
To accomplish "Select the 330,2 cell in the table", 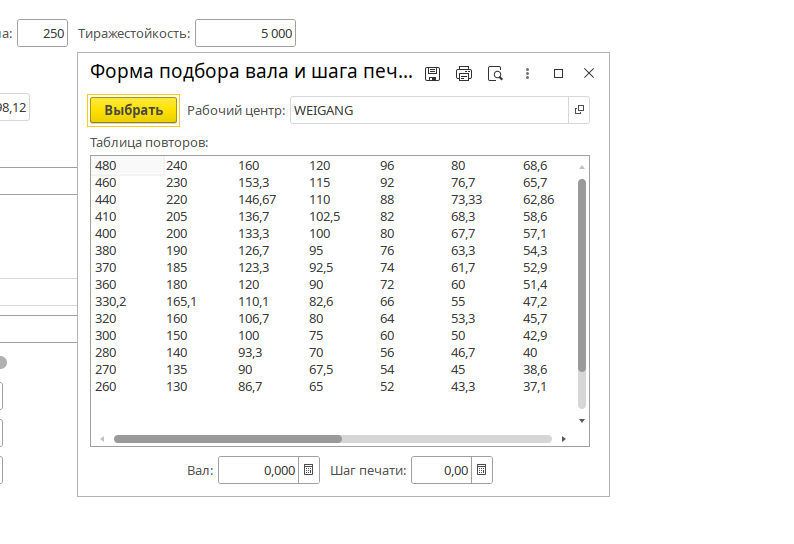I will [x=111, y=301].
